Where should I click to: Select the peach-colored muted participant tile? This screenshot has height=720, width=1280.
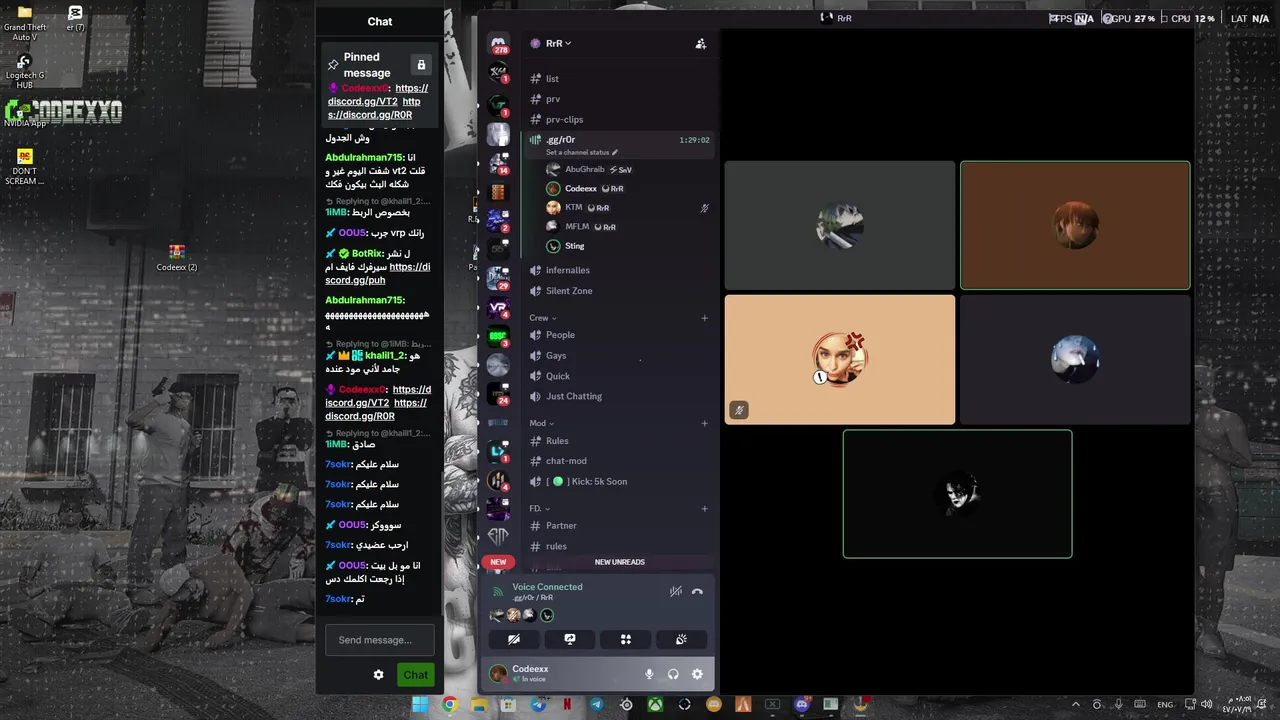click(x=840, y=359)
